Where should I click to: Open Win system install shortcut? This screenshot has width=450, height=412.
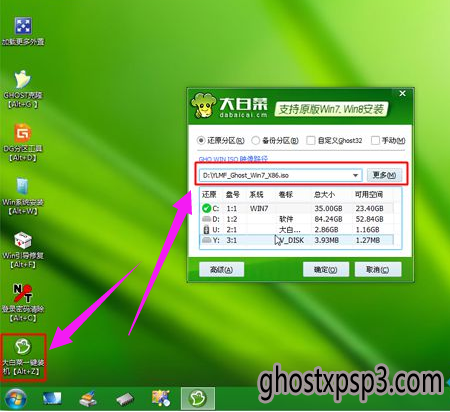23,196
